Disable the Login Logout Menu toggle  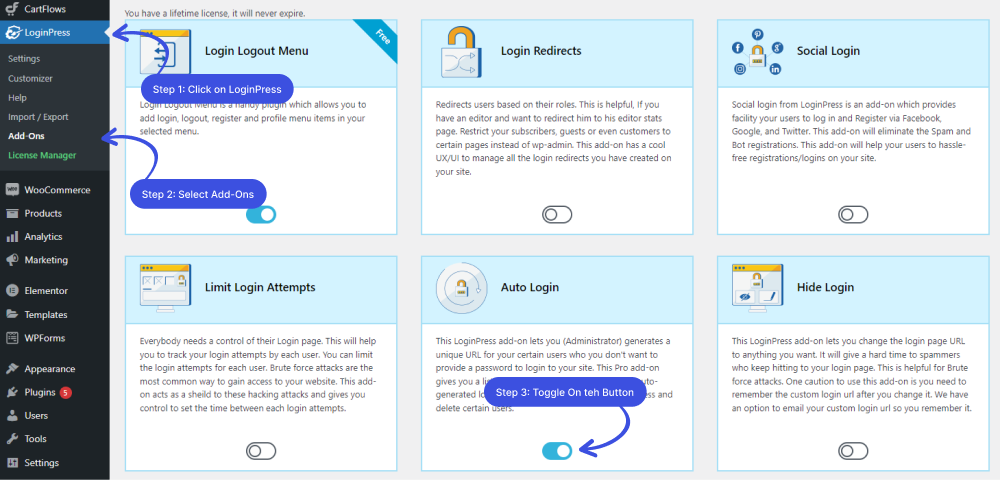point(261,215)
